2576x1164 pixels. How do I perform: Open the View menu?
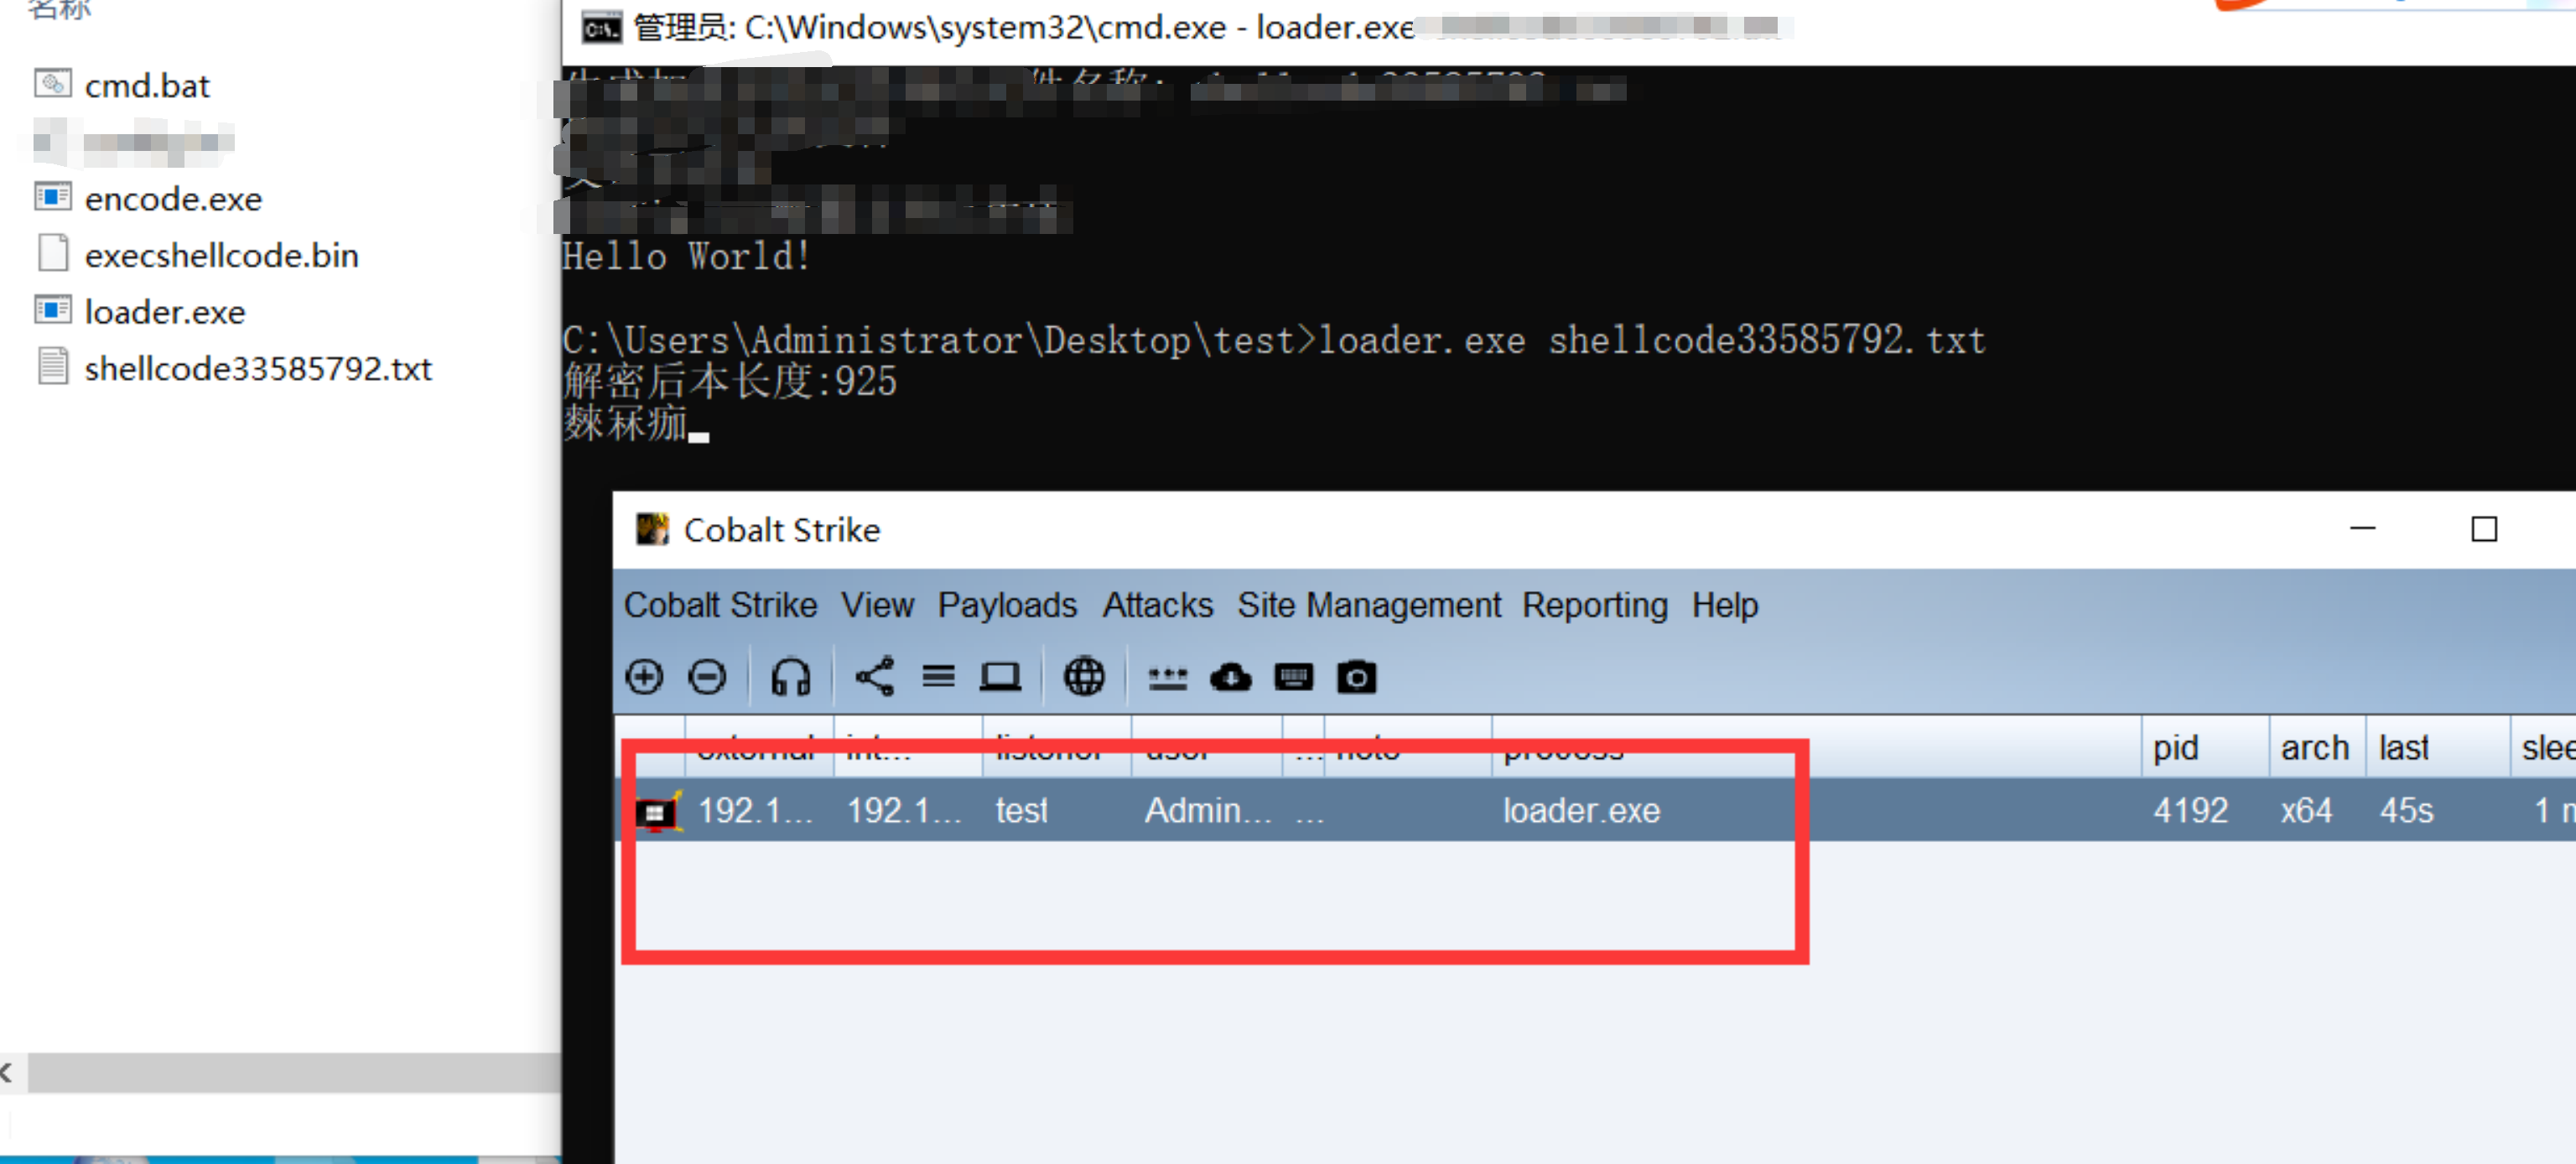pos(877,605)
